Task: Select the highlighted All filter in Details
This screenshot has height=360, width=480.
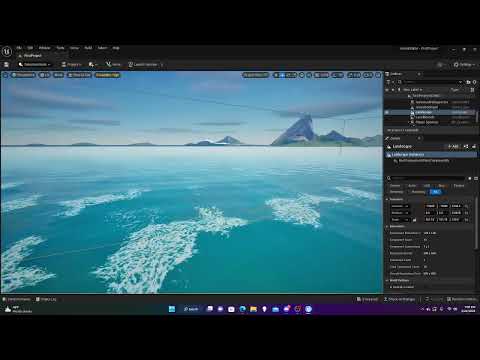Action: [x=435, y=192]
